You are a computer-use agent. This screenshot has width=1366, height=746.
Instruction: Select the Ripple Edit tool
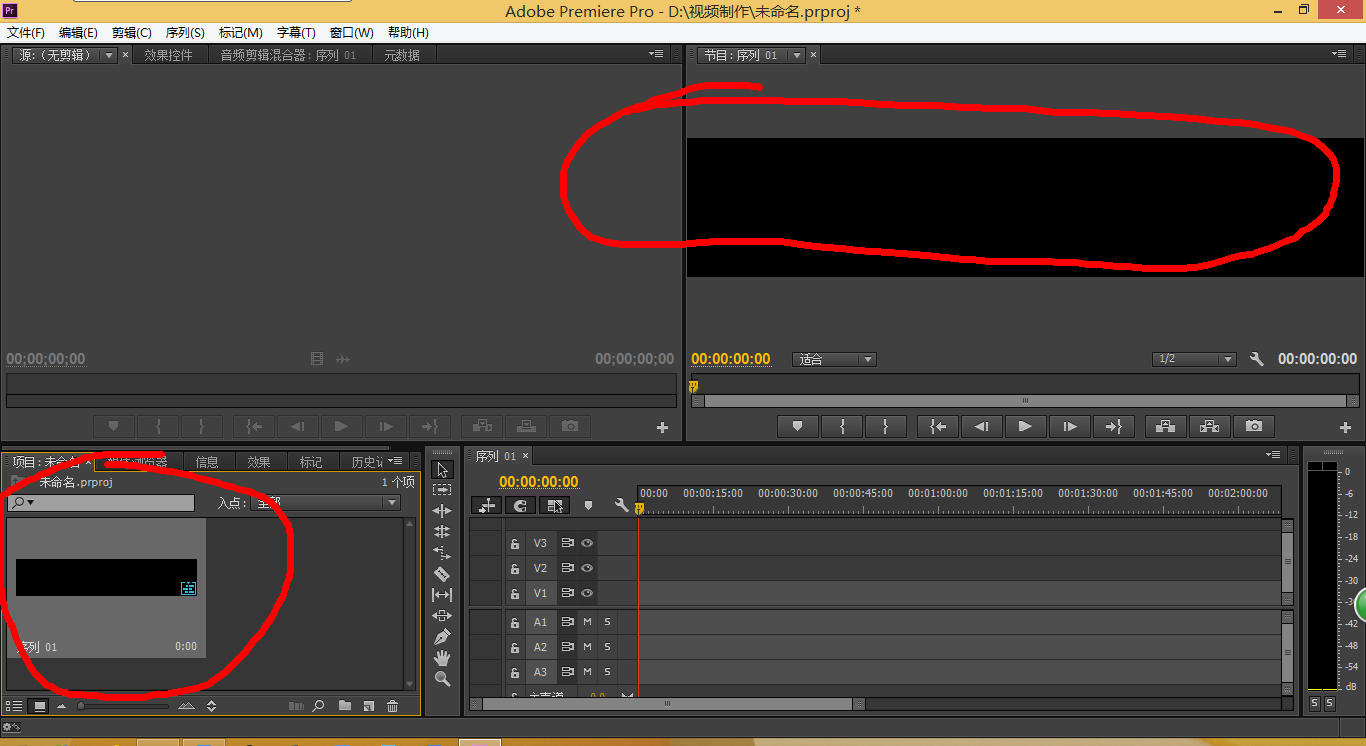point(442,511)
